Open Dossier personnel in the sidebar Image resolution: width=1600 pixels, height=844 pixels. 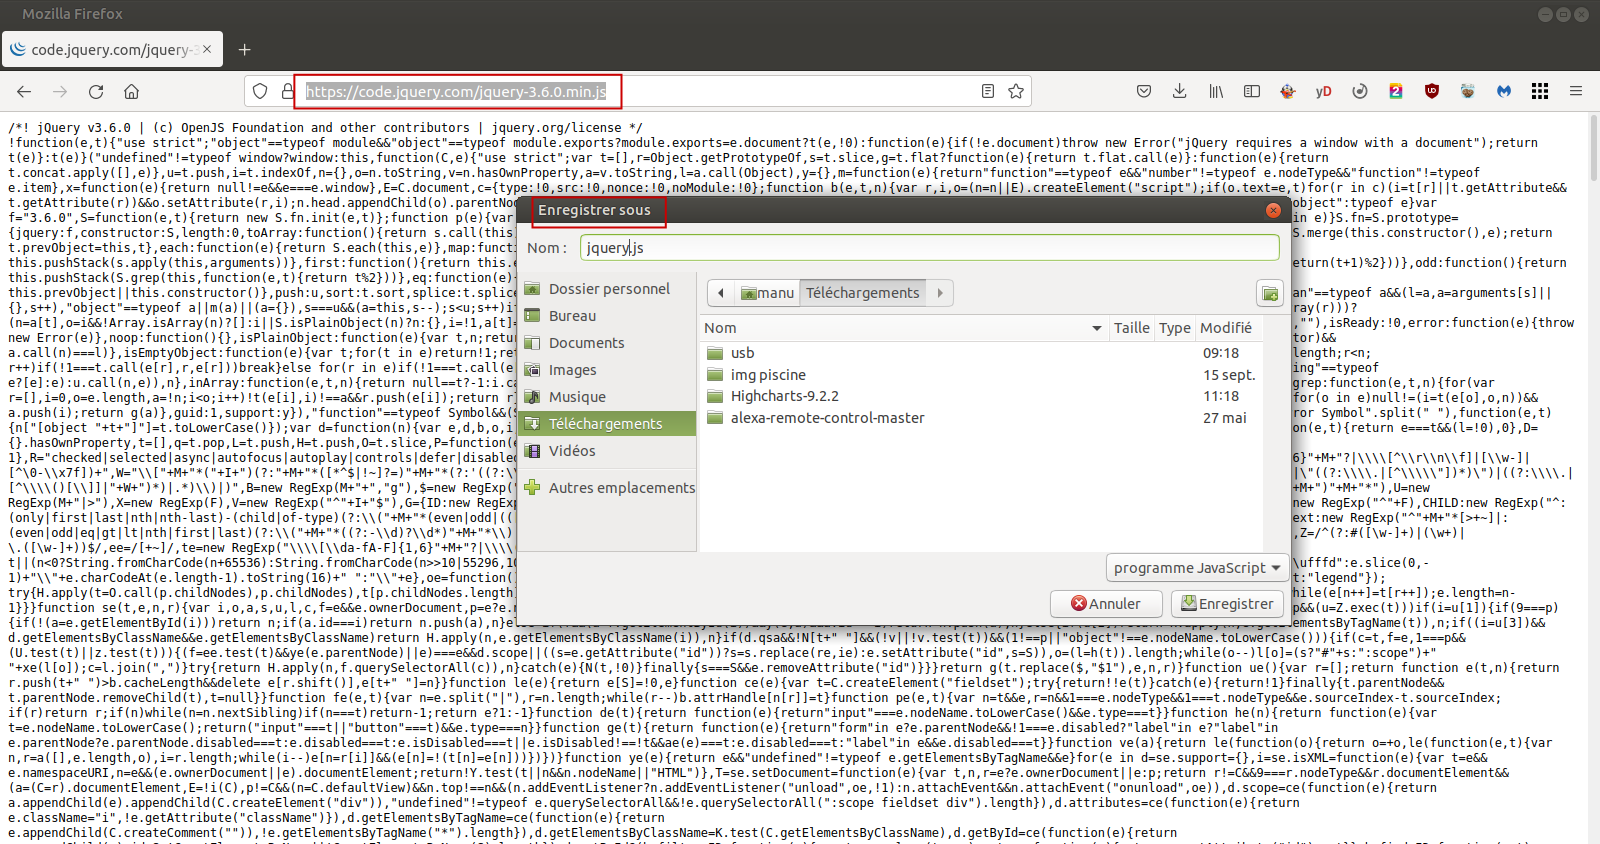608,289
